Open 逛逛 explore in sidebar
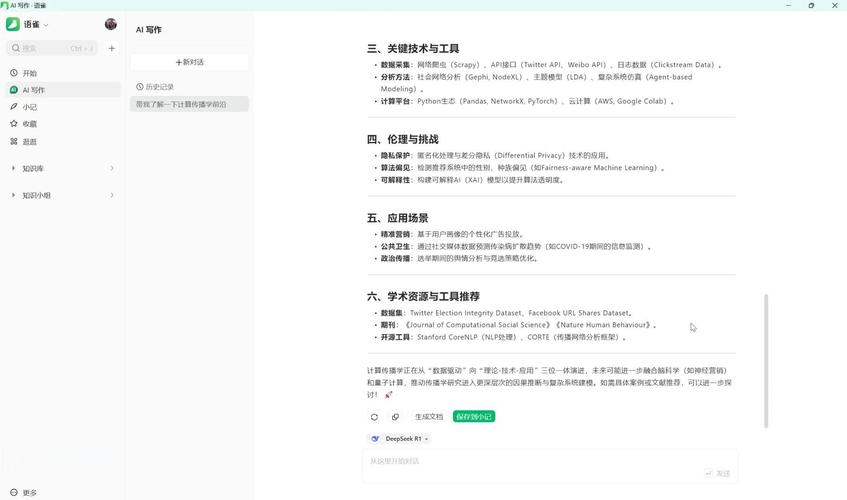 (x=64, y=141)
